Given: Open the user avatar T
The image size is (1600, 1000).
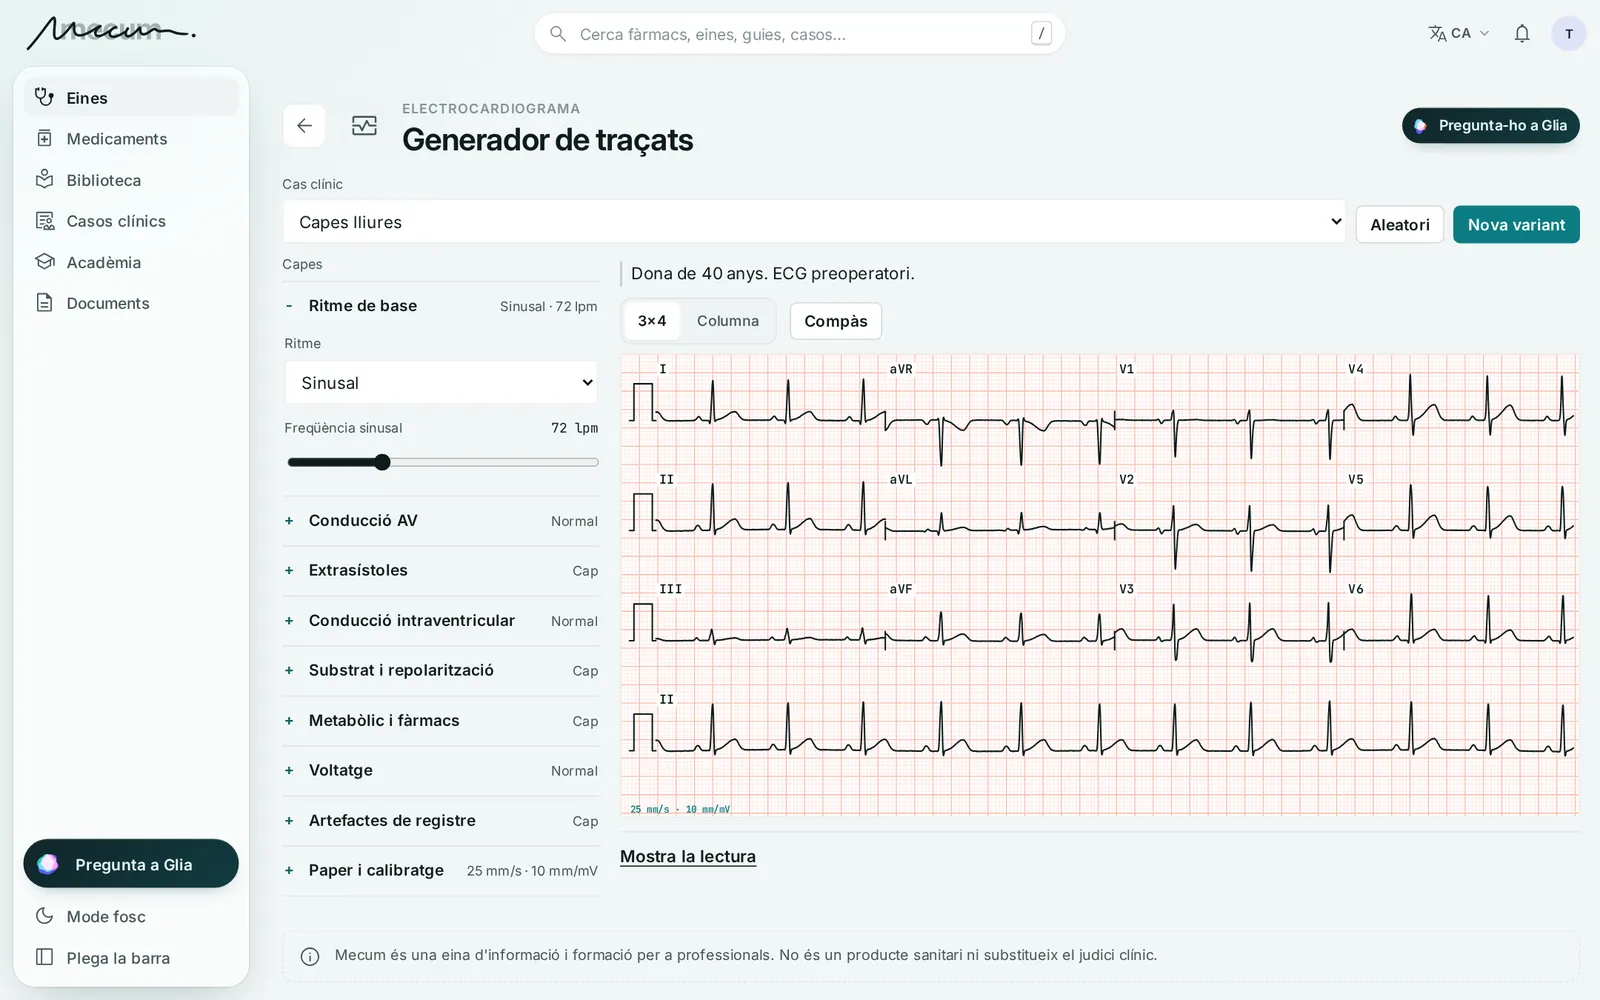Looking at the screenshot, I should pos(1569,34).
